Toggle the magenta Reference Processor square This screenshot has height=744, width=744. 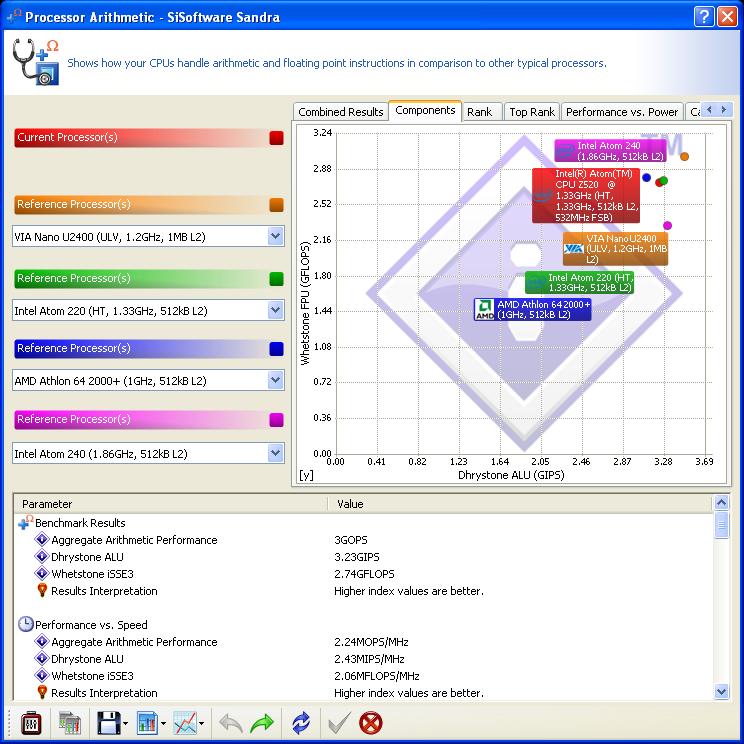tap(276, 420)
